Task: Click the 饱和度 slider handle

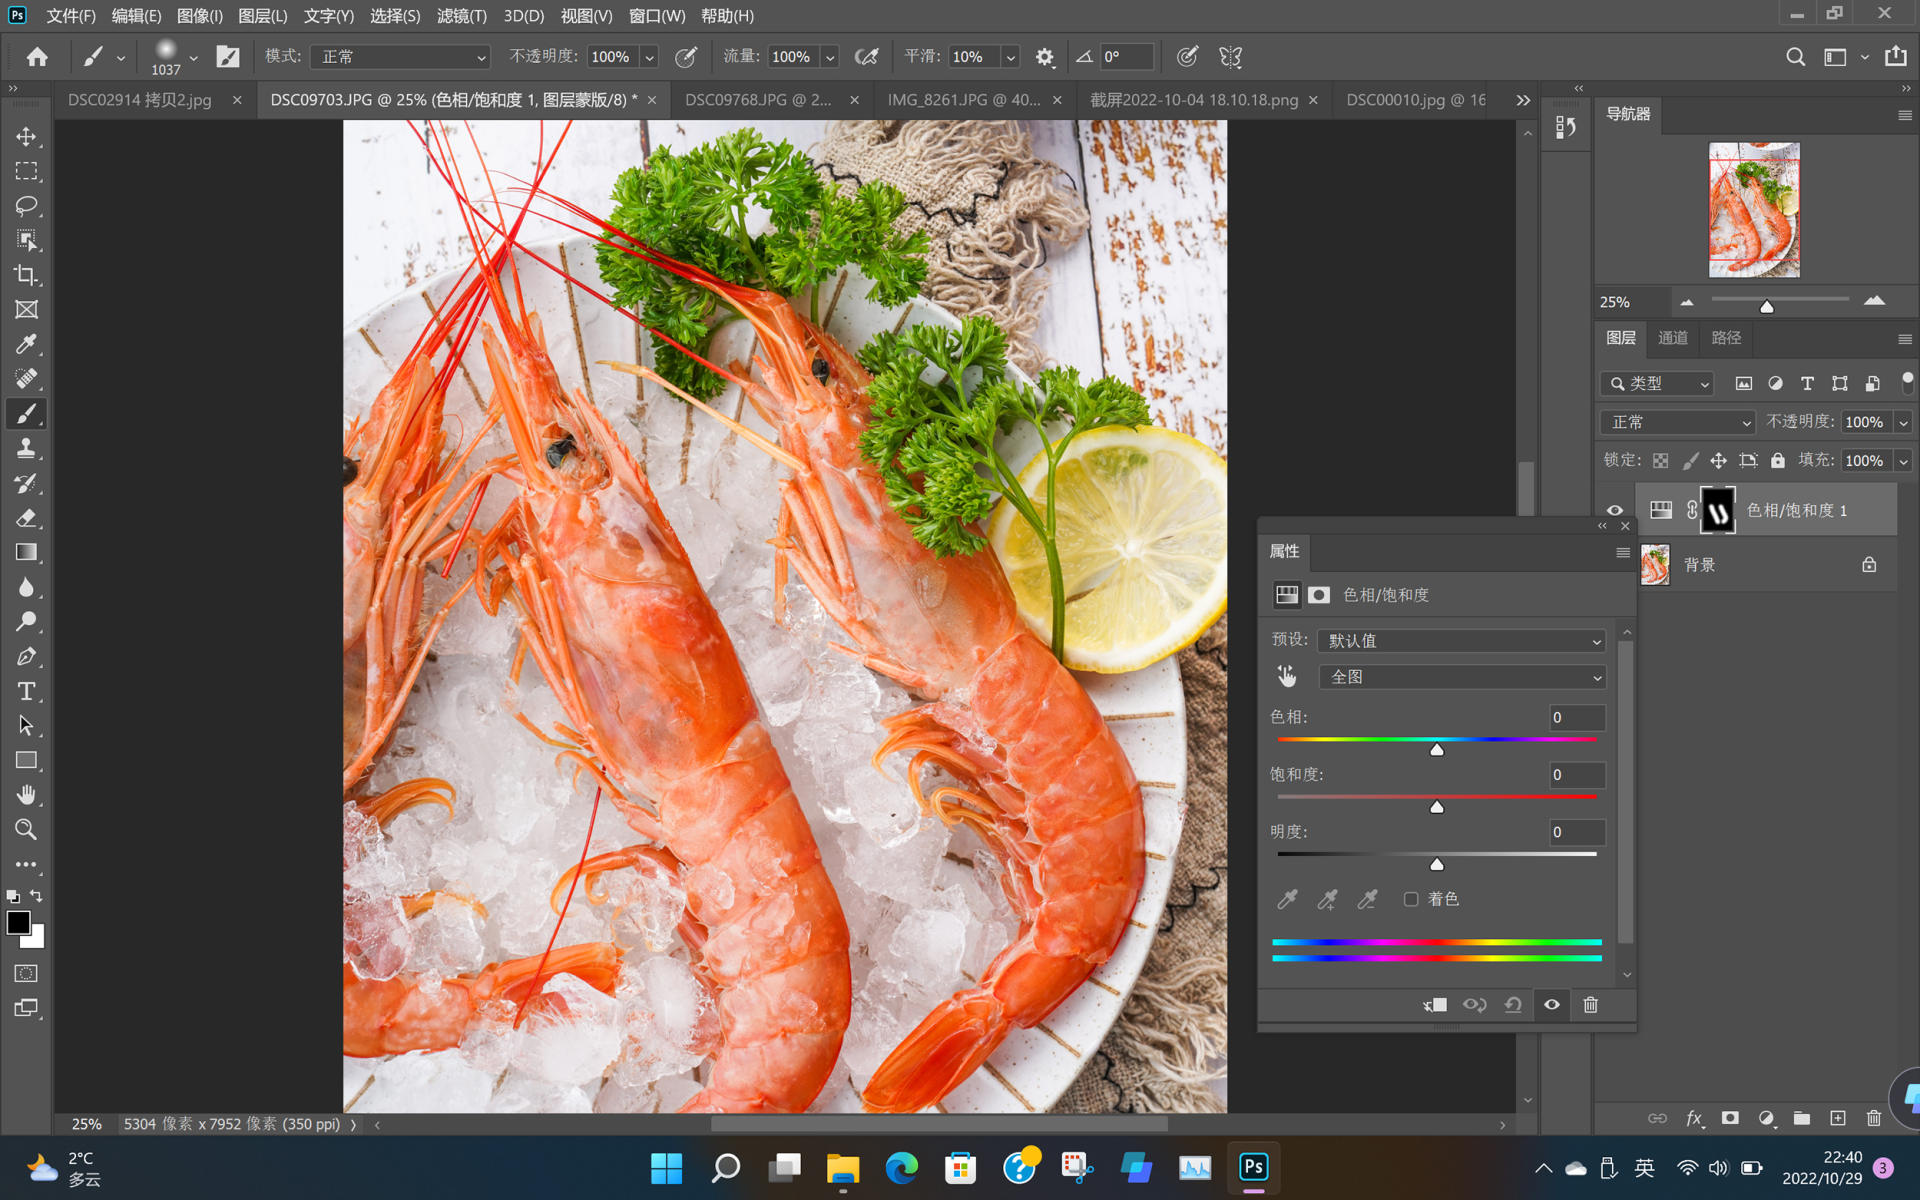Action: tap(1437, 807)
